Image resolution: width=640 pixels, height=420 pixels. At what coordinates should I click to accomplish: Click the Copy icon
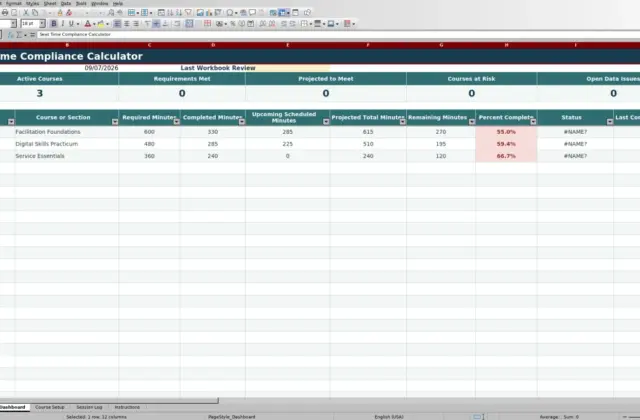(35, 13)
